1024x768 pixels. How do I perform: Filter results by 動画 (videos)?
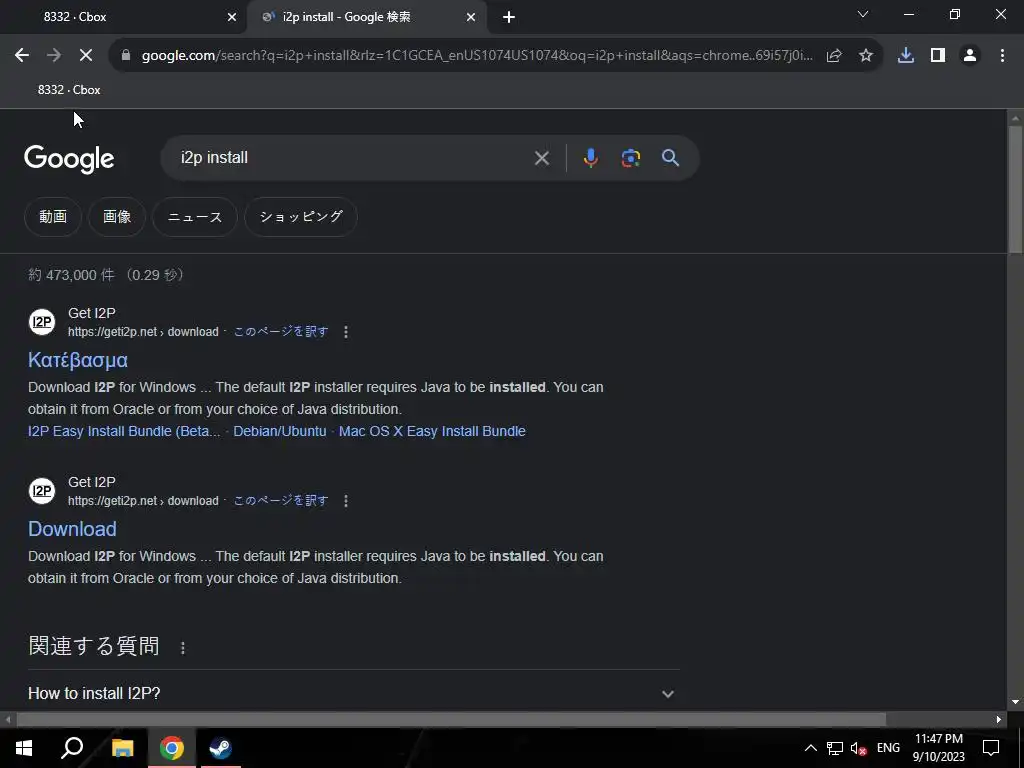point(53,217)
